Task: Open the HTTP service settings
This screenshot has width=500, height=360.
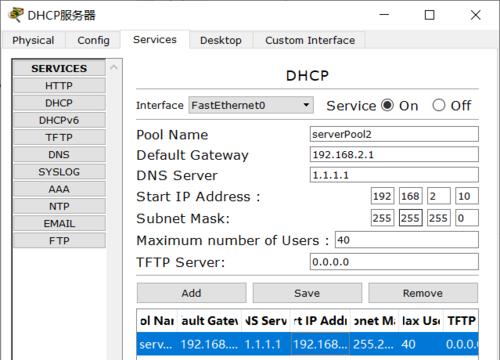Action: coord(59,86)
